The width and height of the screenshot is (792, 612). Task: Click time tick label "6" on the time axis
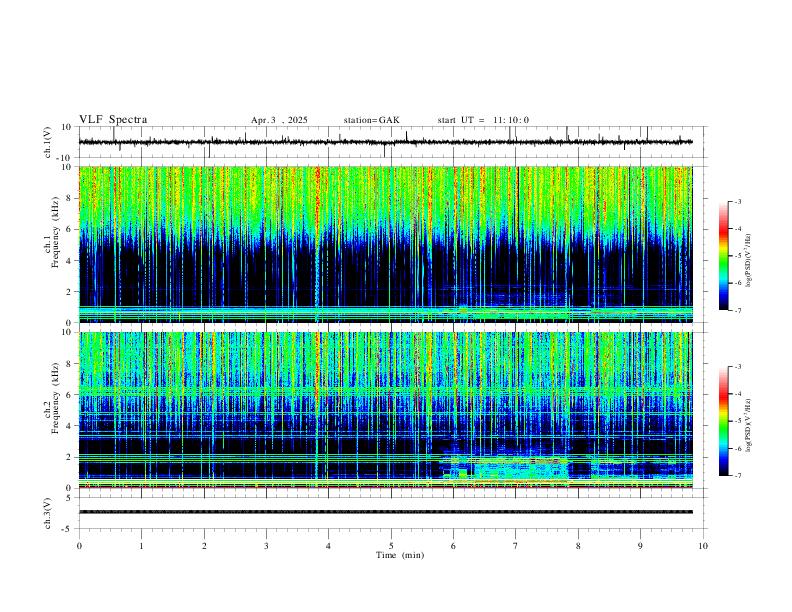point(454,546)
